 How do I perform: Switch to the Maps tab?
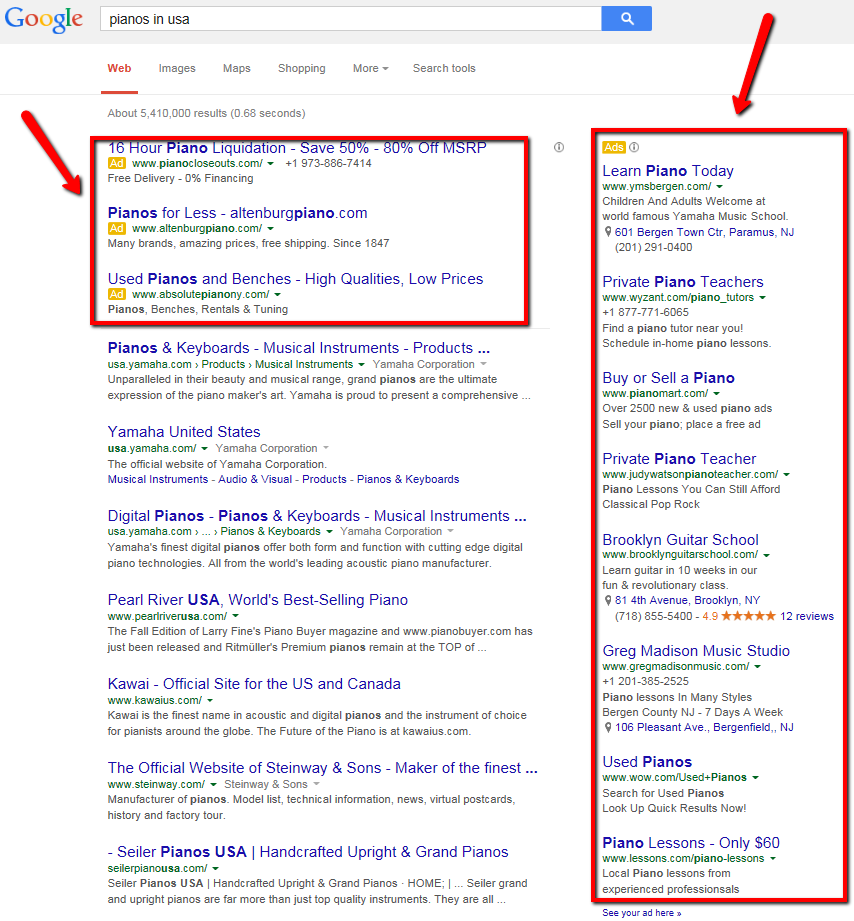click(x=237, y=69)
